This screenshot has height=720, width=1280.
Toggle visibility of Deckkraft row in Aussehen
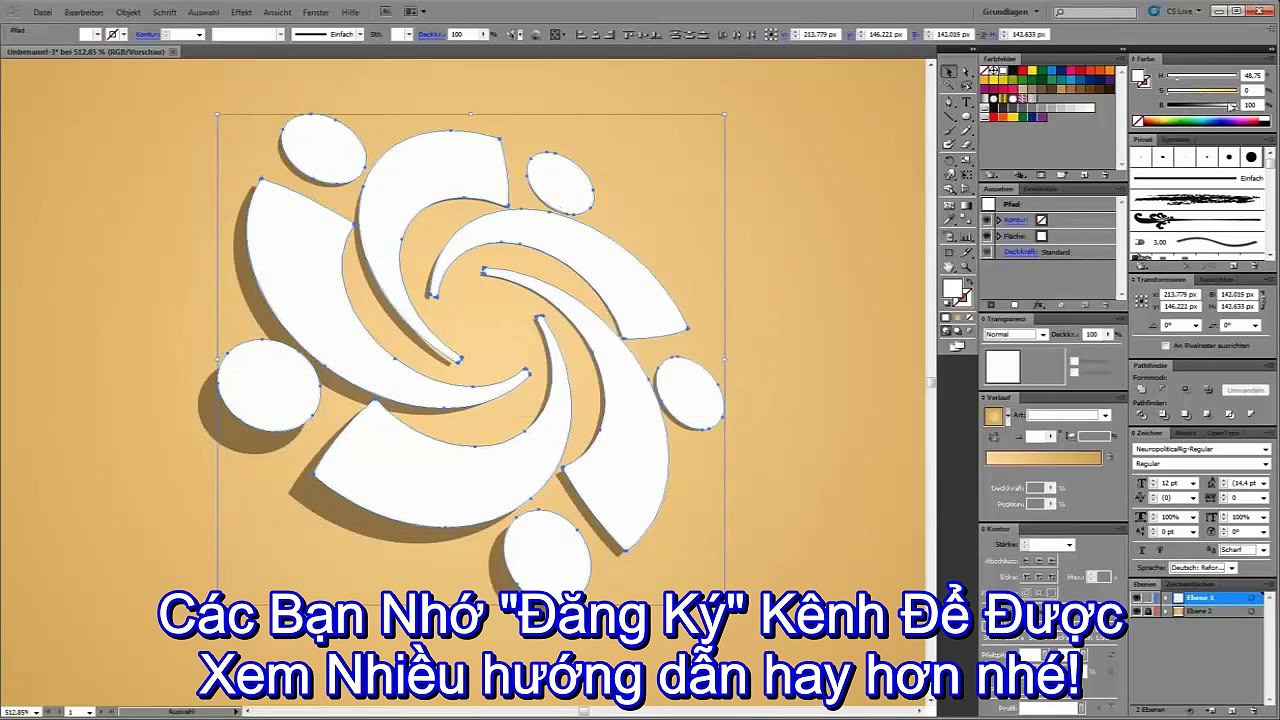(988, 252)
